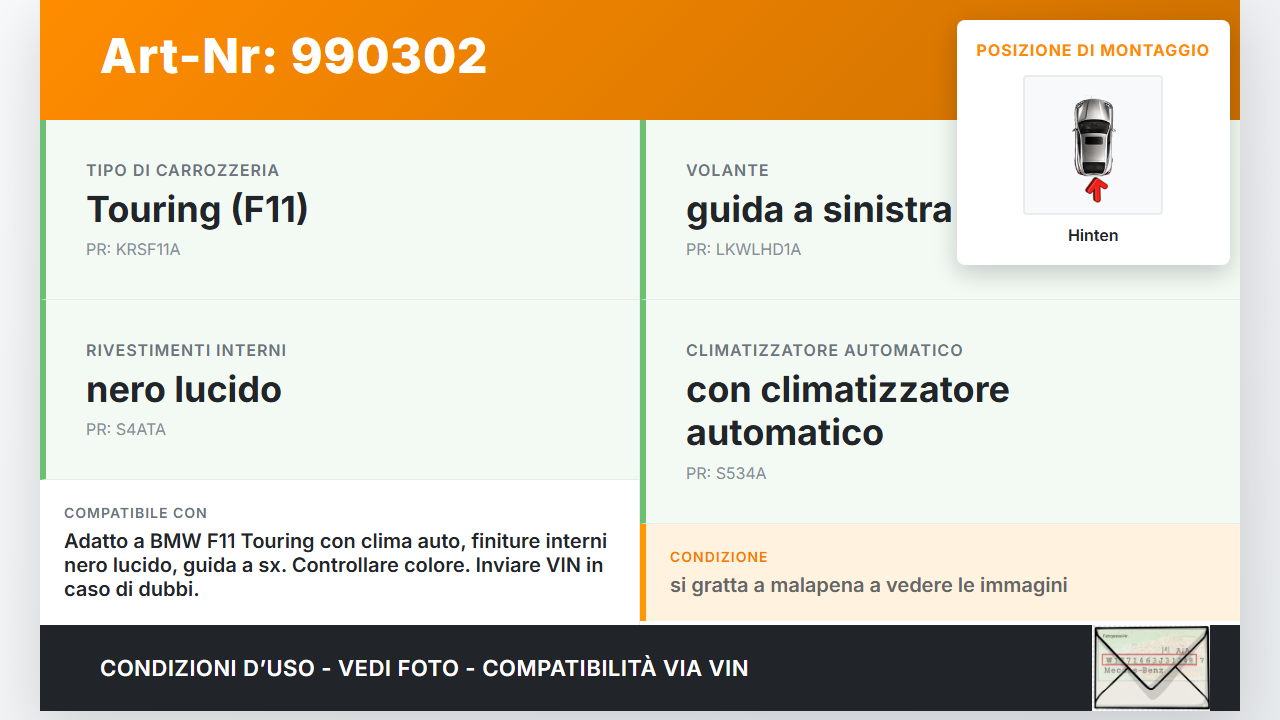Click PR code LKWLHD1A
1280x720 pixels.
[744, 249]
